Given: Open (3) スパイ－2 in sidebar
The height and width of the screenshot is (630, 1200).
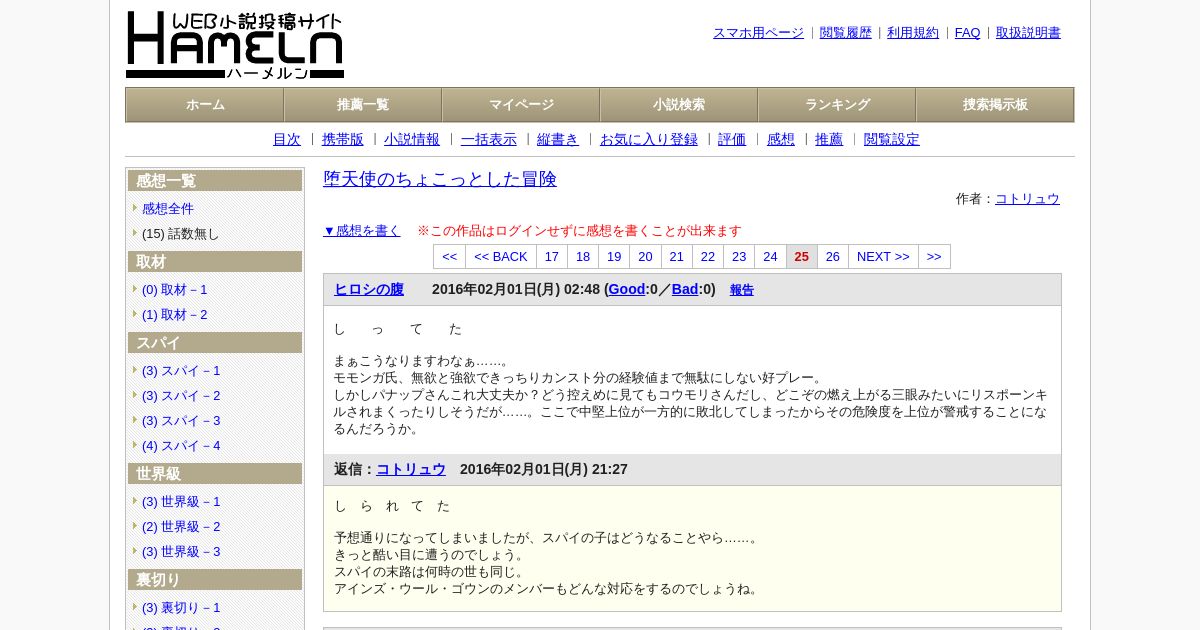Looking at the screenshot, I should coord(181,396).
